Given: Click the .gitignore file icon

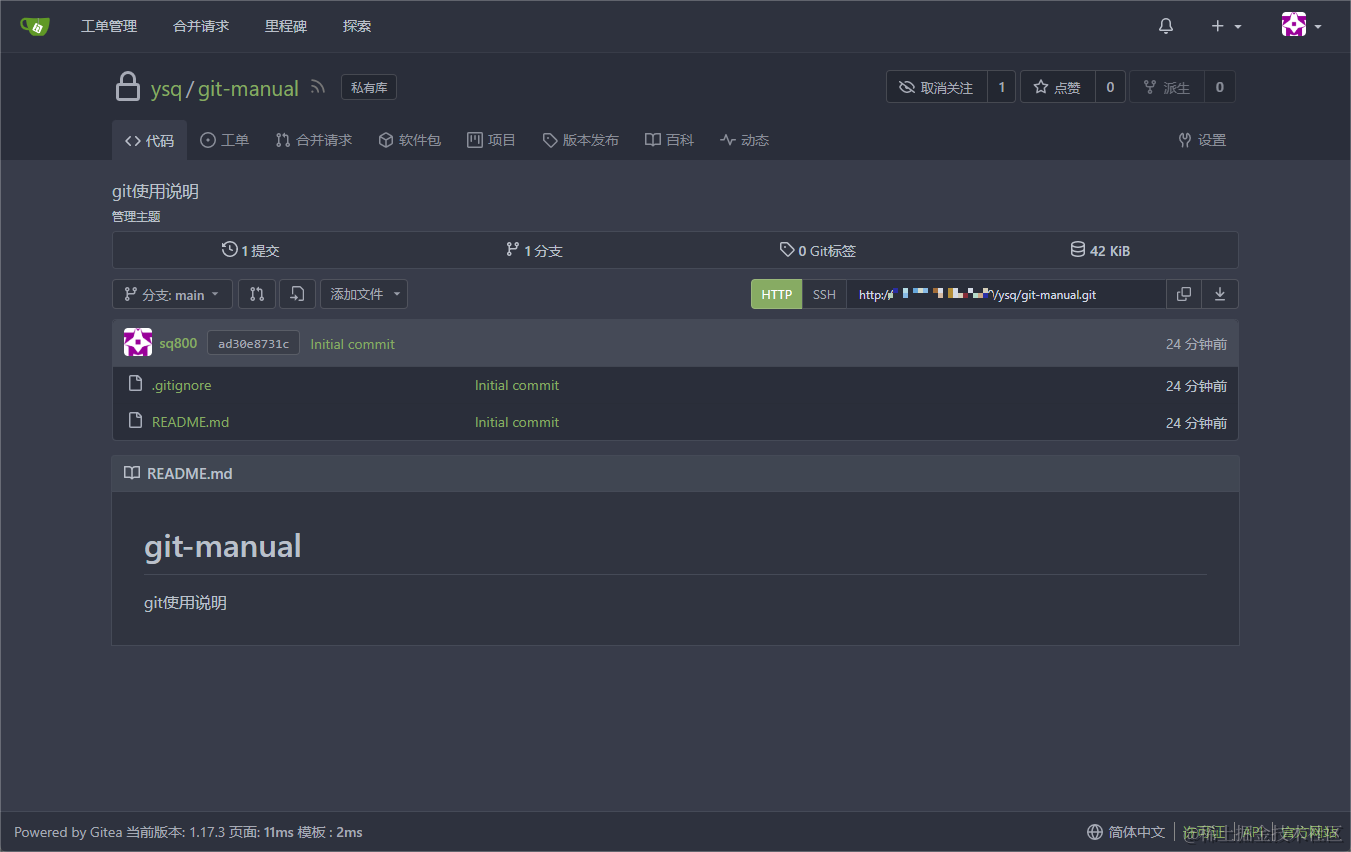Looking at the screenshot, I should [136, 384].
